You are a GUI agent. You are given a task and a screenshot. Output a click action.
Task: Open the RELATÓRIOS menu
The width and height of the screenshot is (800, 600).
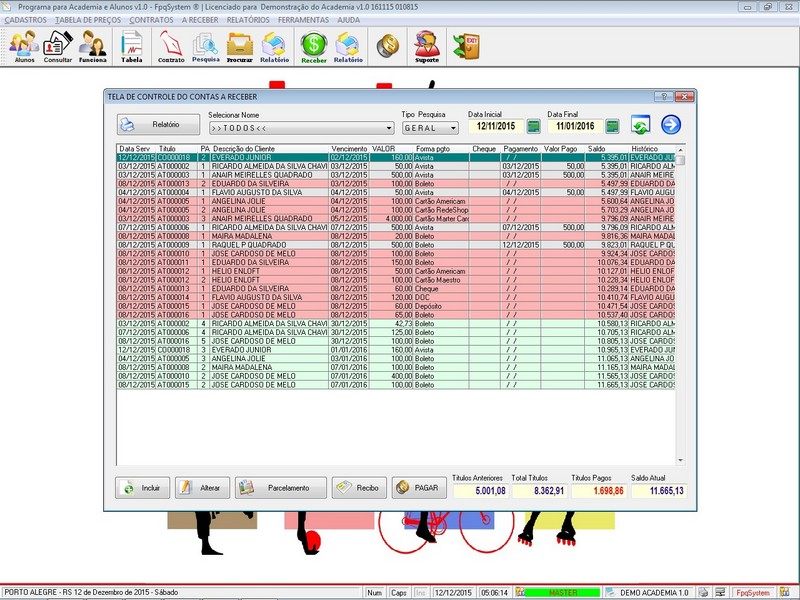[x=248, y=20]
